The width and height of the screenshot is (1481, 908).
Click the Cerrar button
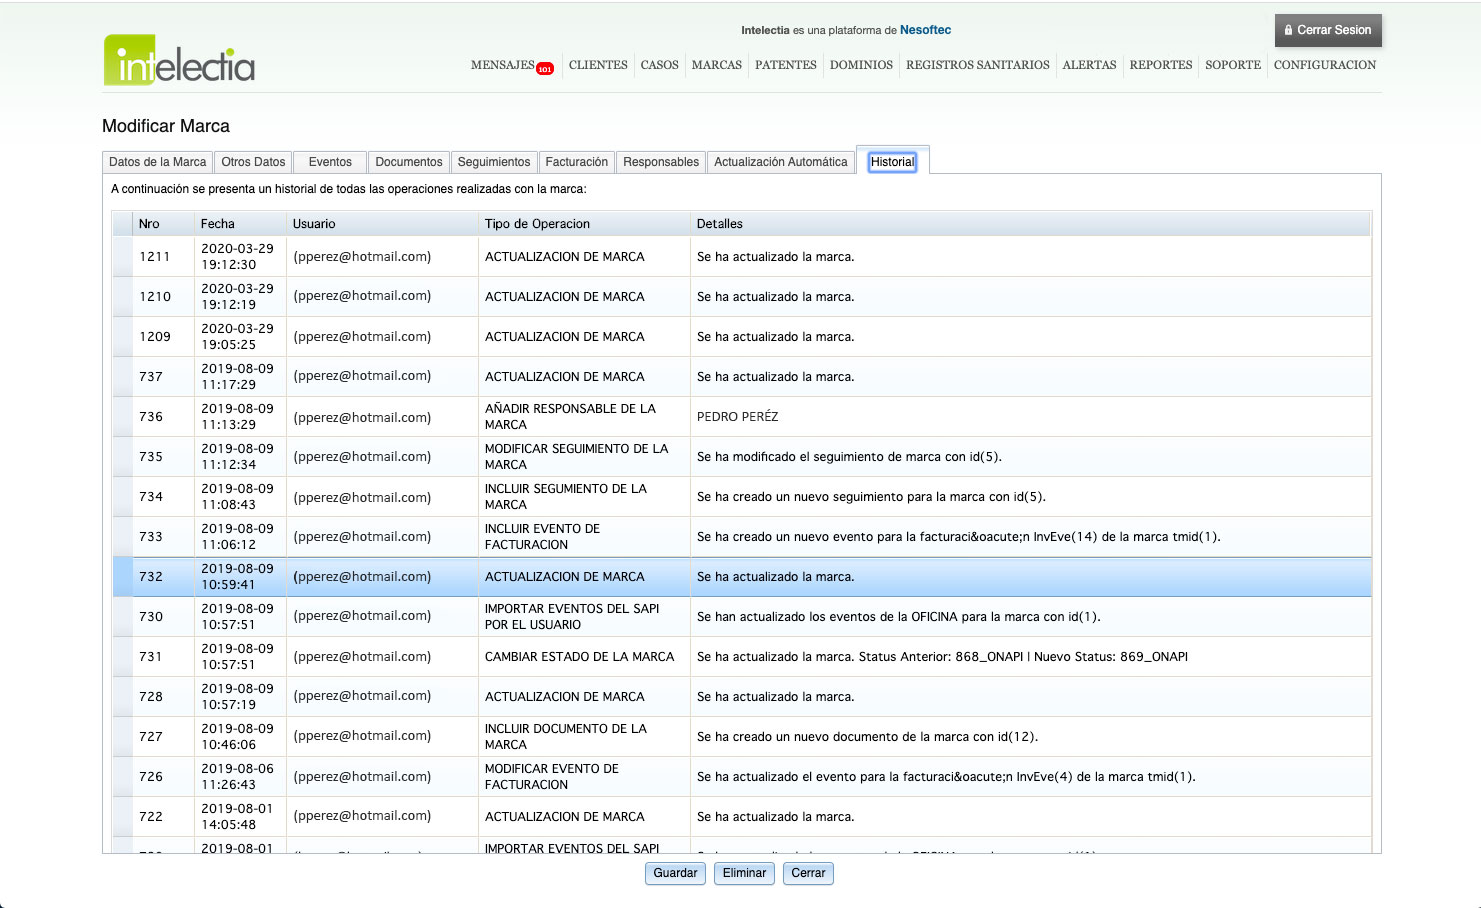(x=808, y=873)
